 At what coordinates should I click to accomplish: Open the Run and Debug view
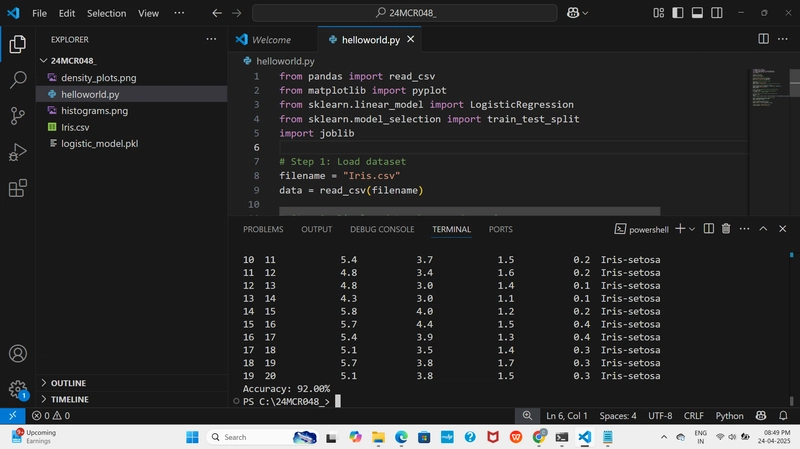[18, 152]
